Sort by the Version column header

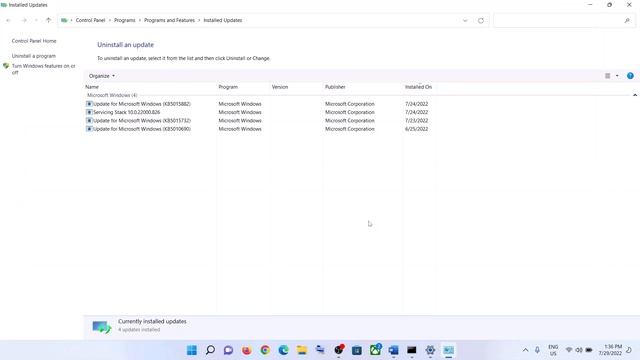click(x=280, y=87)
